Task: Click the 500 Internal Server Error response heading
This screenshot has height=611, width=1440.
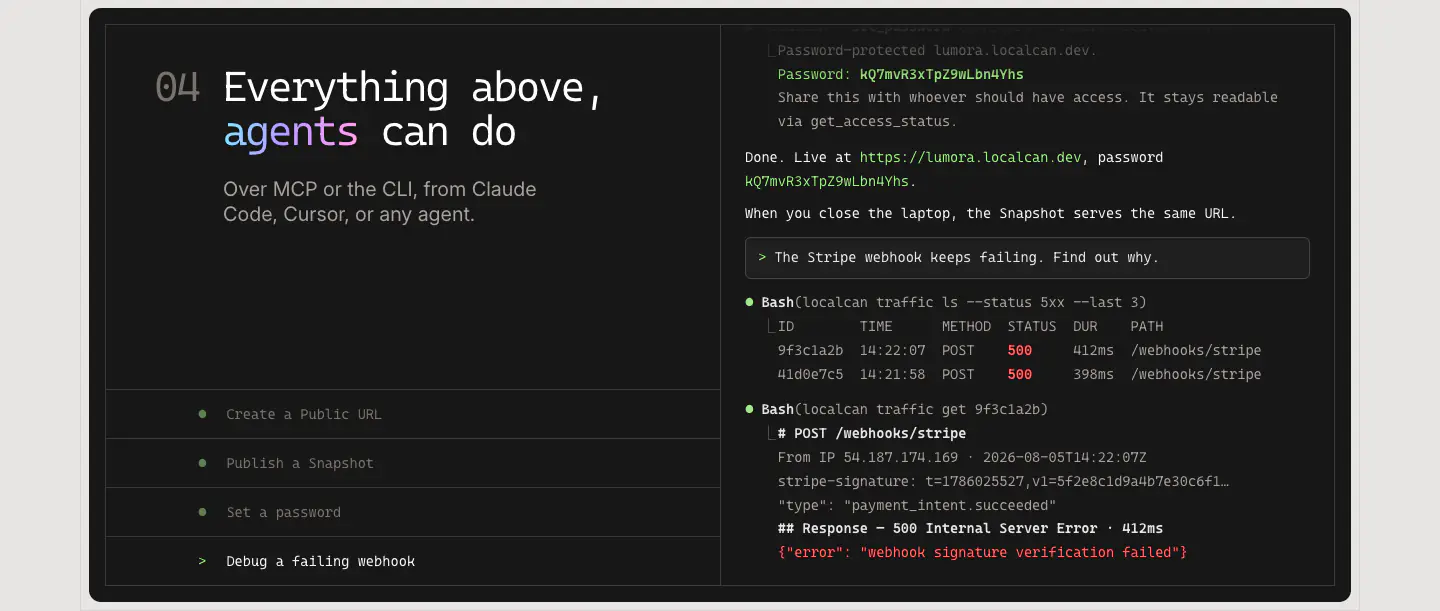Action: pos(970,529)
